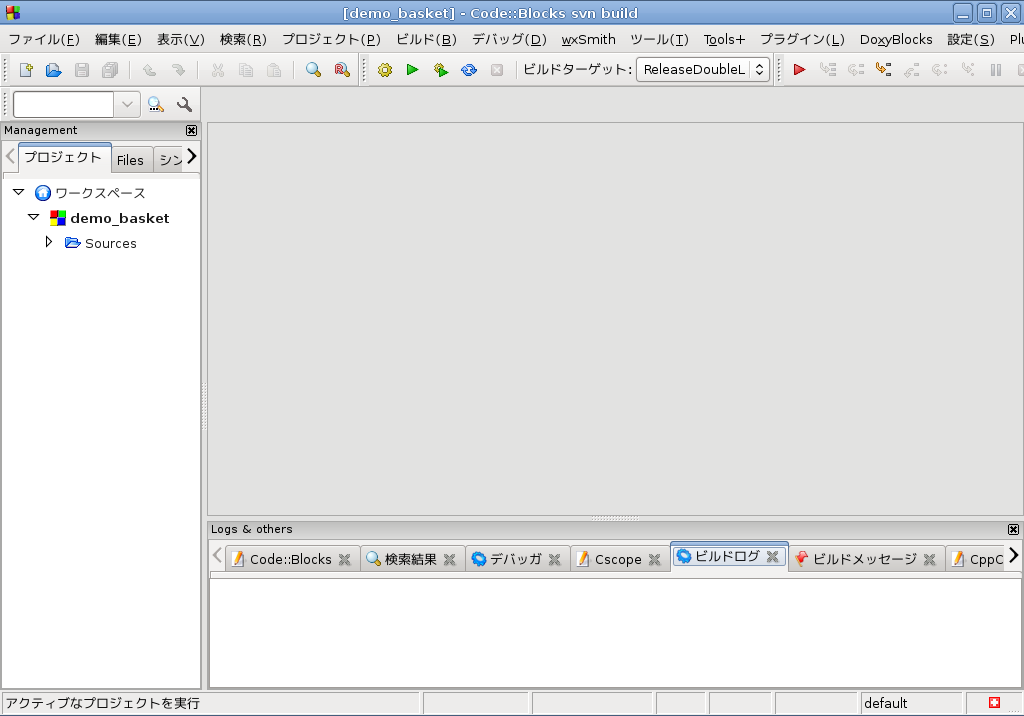Click the red icon in the status bar
This screenshot has height=716, width=1024.
[994, 703]
